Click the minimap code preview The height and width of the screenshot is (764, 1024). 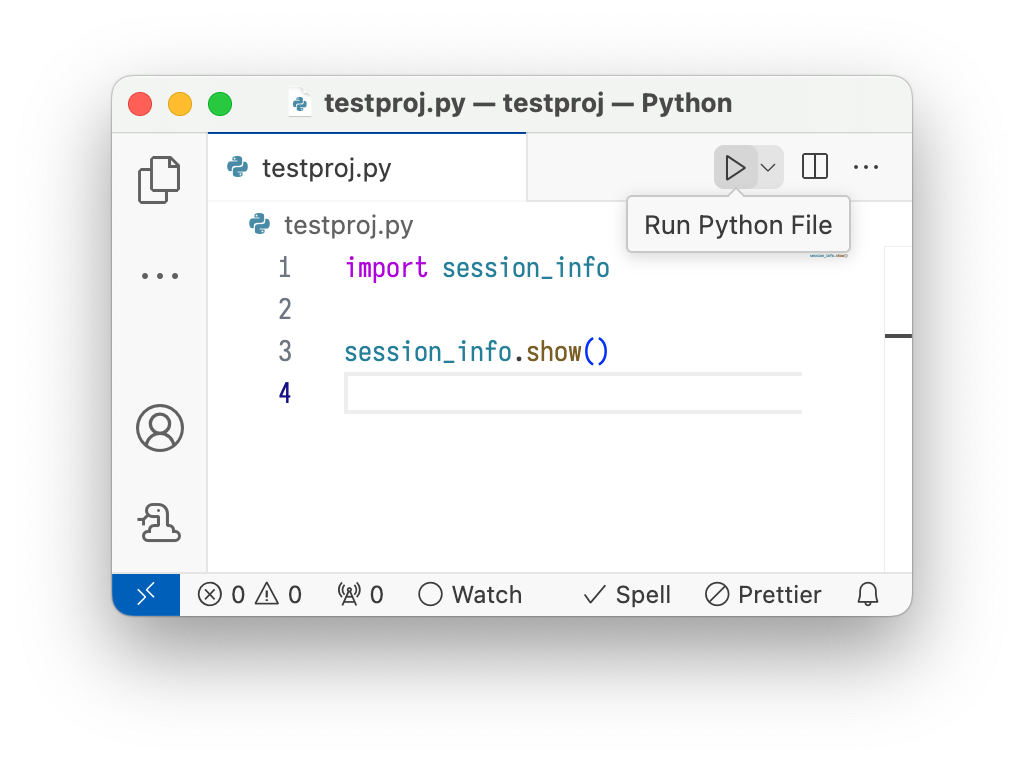coord(828,256)
